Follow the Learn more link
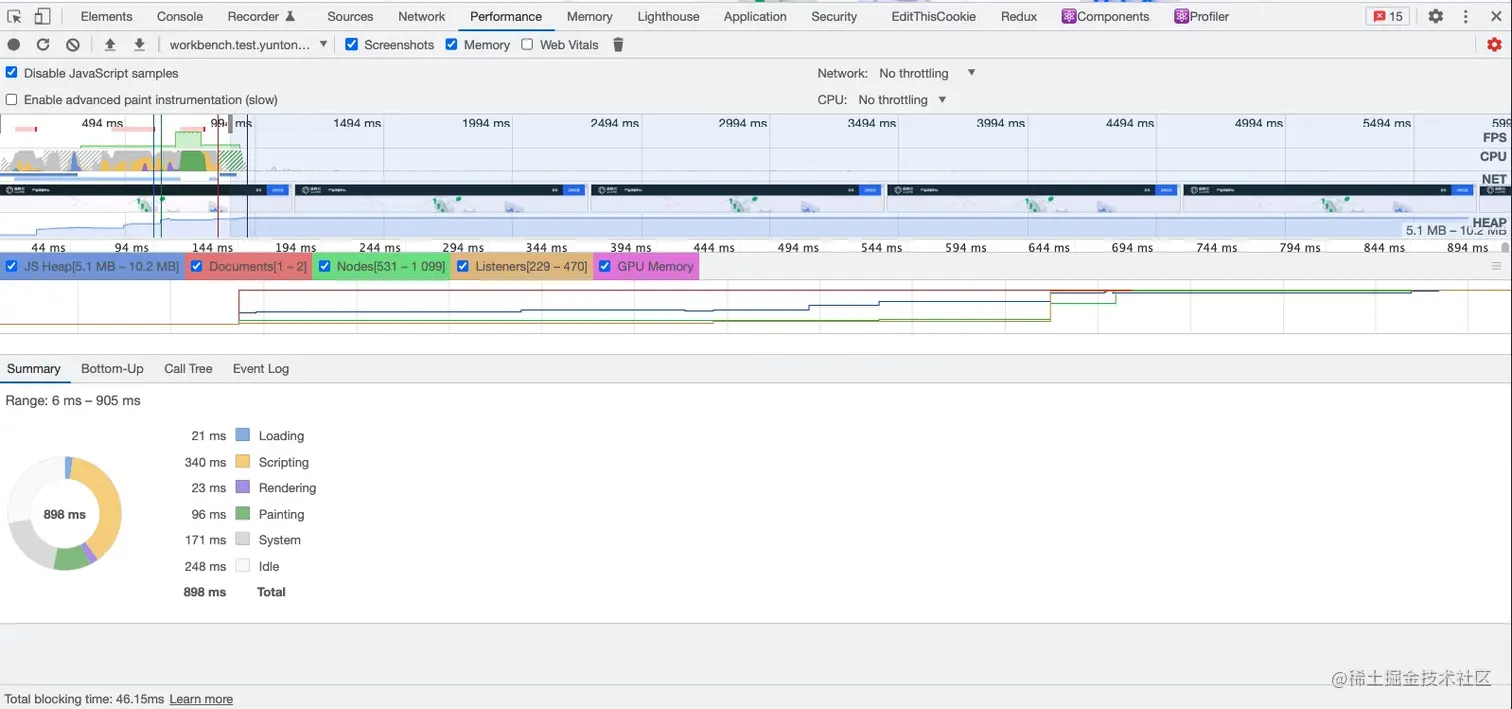 (201, 699)
